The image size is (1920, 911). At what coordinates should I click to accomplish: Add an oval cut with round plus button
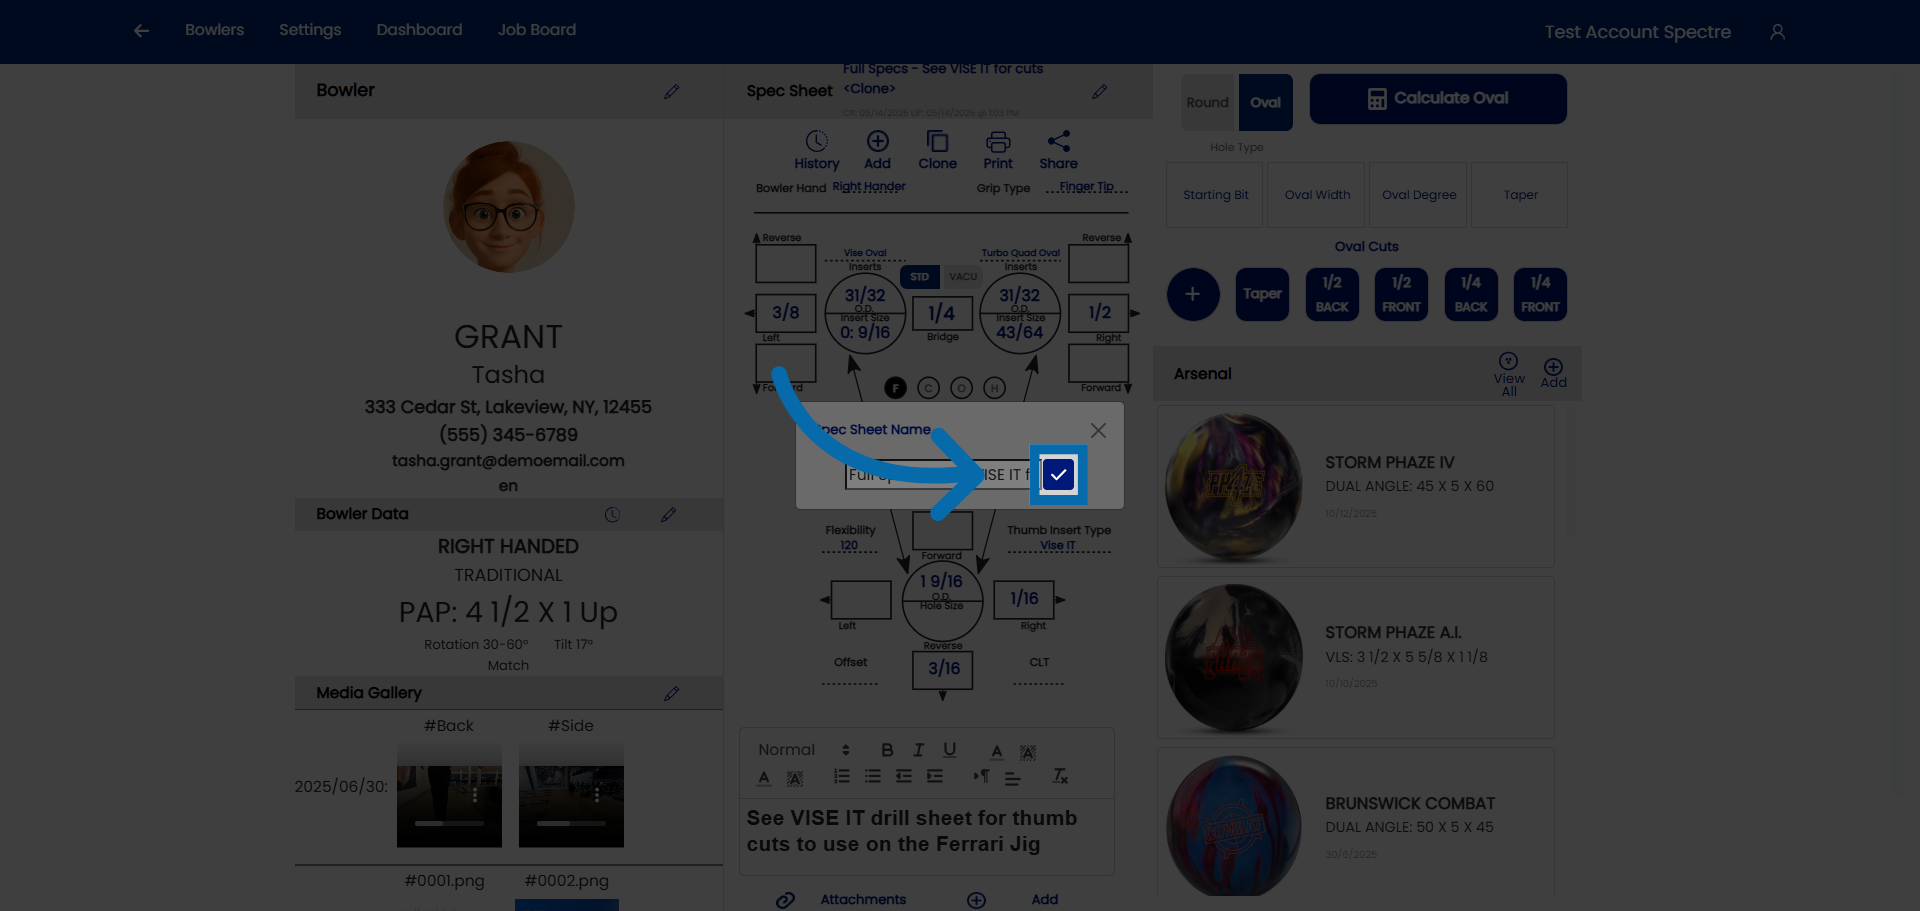tap(1193, 294)
